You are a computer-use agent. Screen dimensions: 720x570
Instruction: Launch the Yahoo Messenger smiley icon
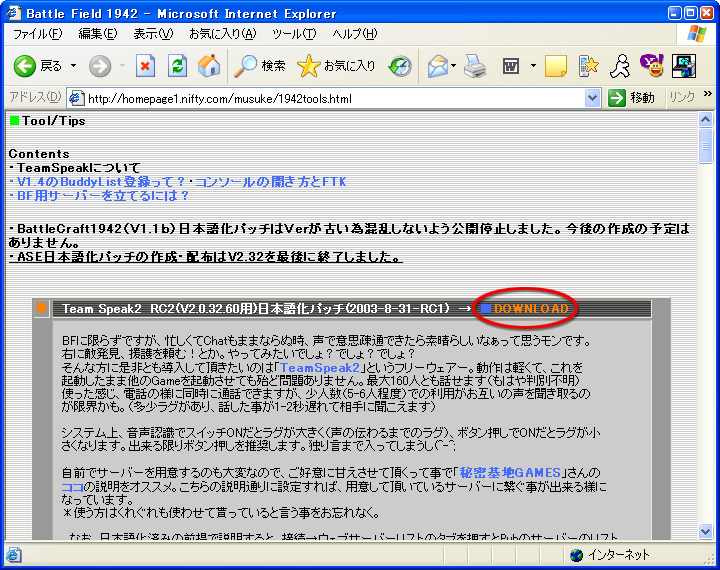(x=652, y=66)
